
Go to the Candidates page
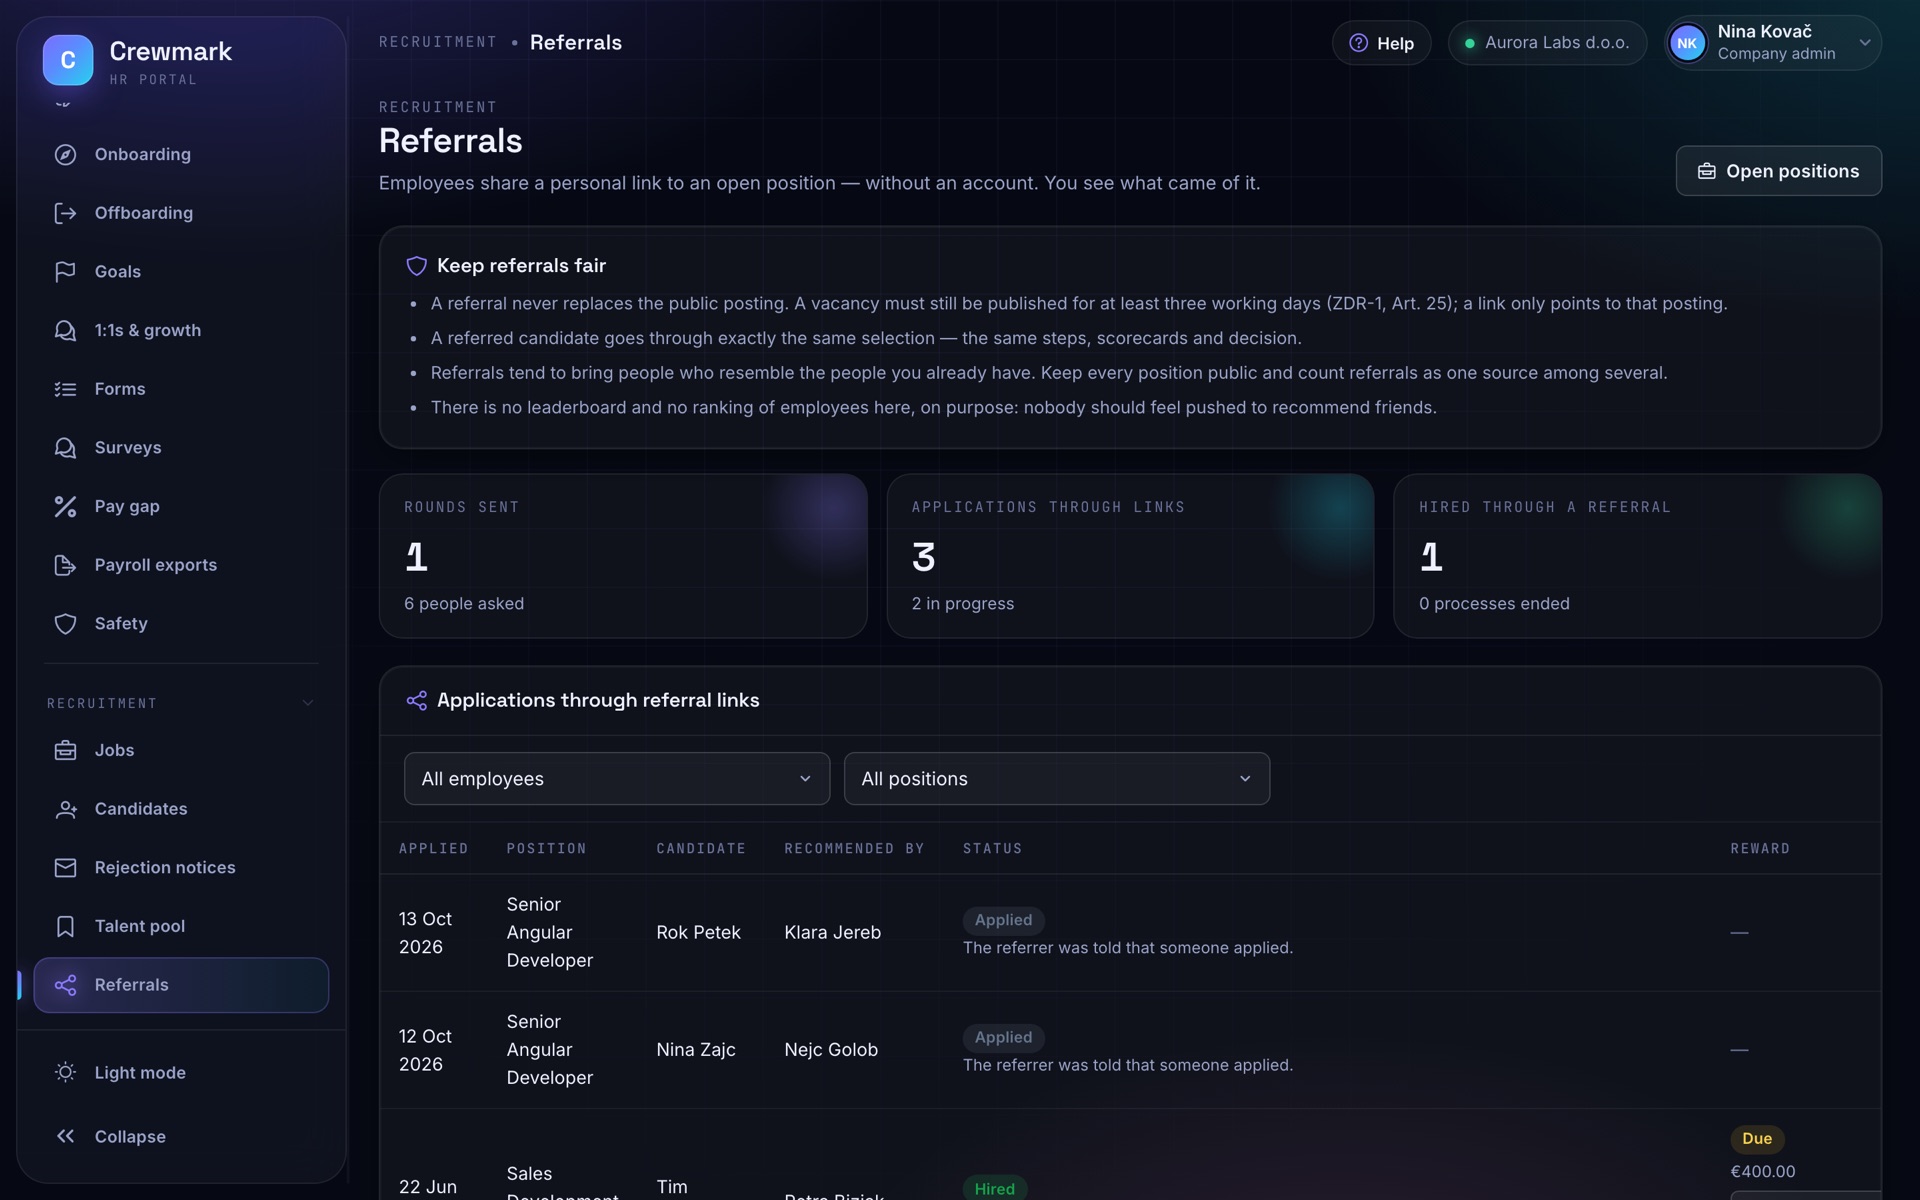(181, 809)
